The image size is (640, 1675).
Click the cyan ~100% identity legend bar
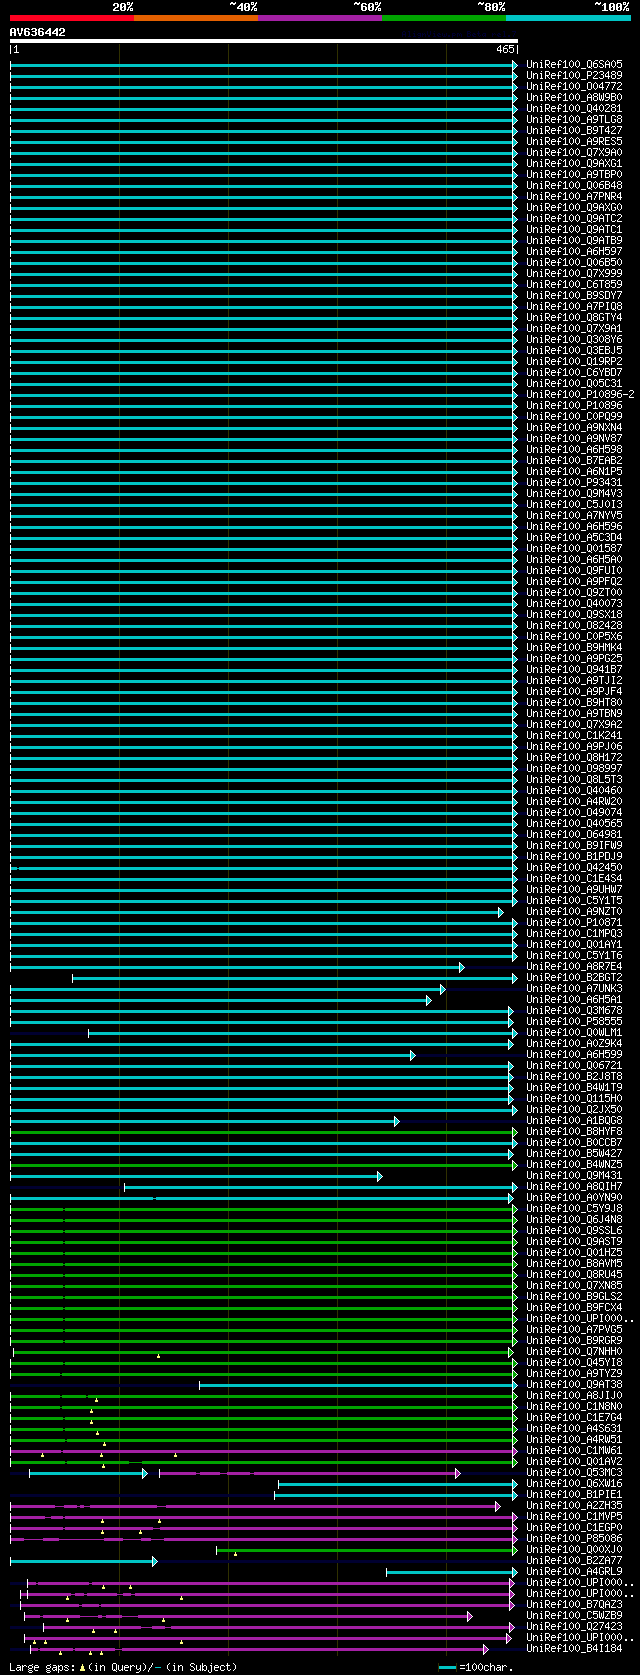[x=568, y=18]
